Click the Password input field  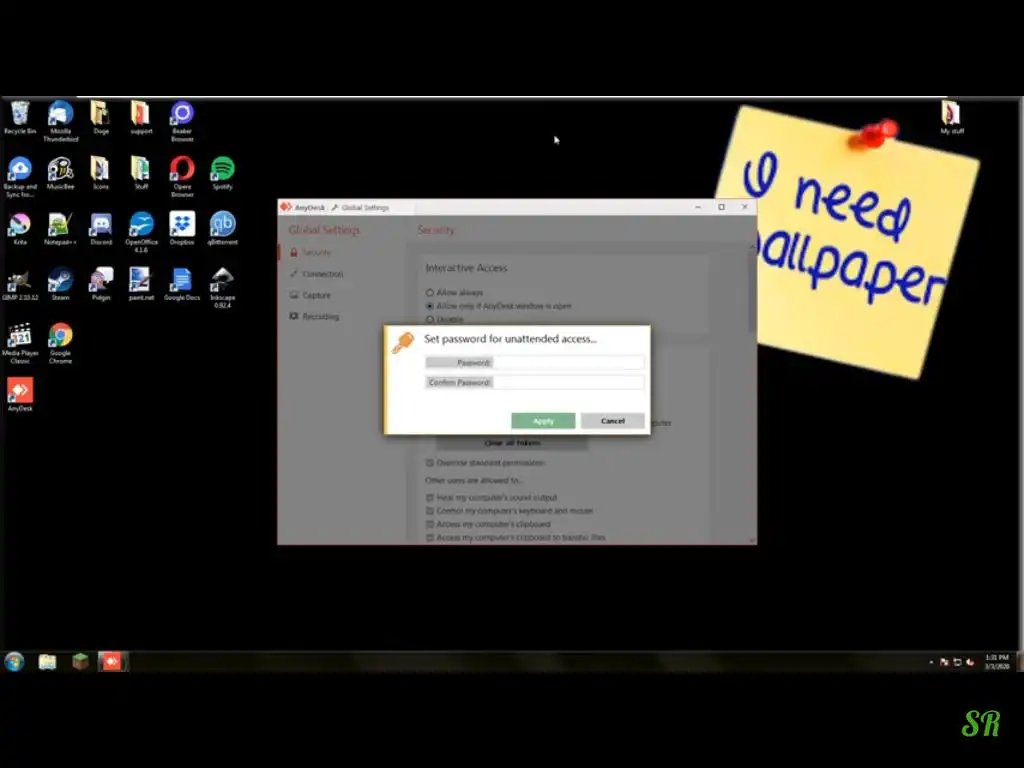(x=568, y=362)
